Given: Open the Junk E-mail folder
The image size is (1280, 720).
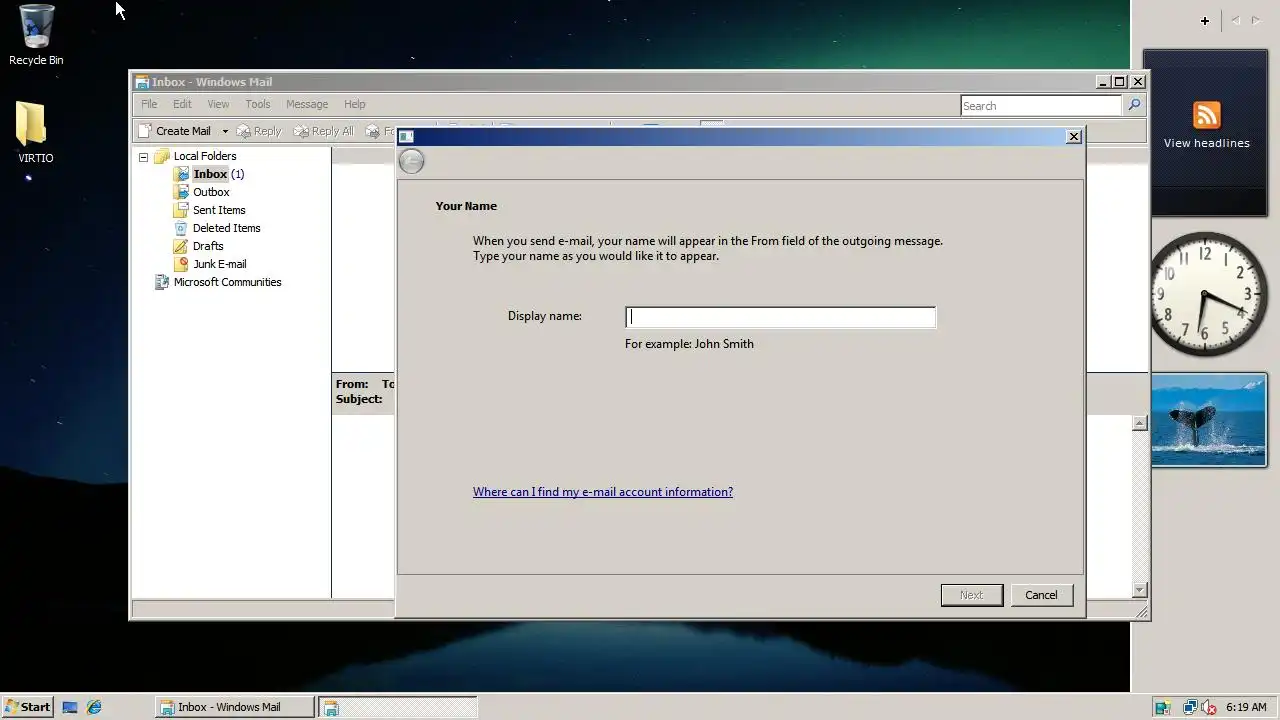Looking at the screenshot, I should click(x=210, y=264).
